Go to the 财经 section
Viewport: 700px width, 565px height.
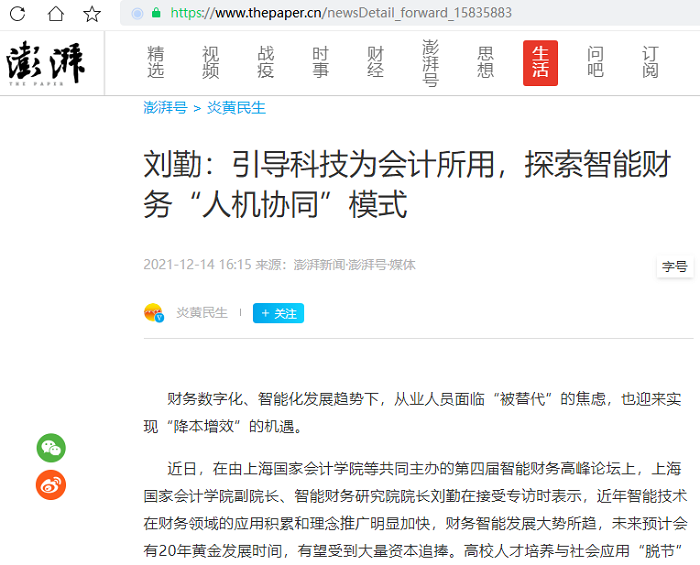(375, 63)
